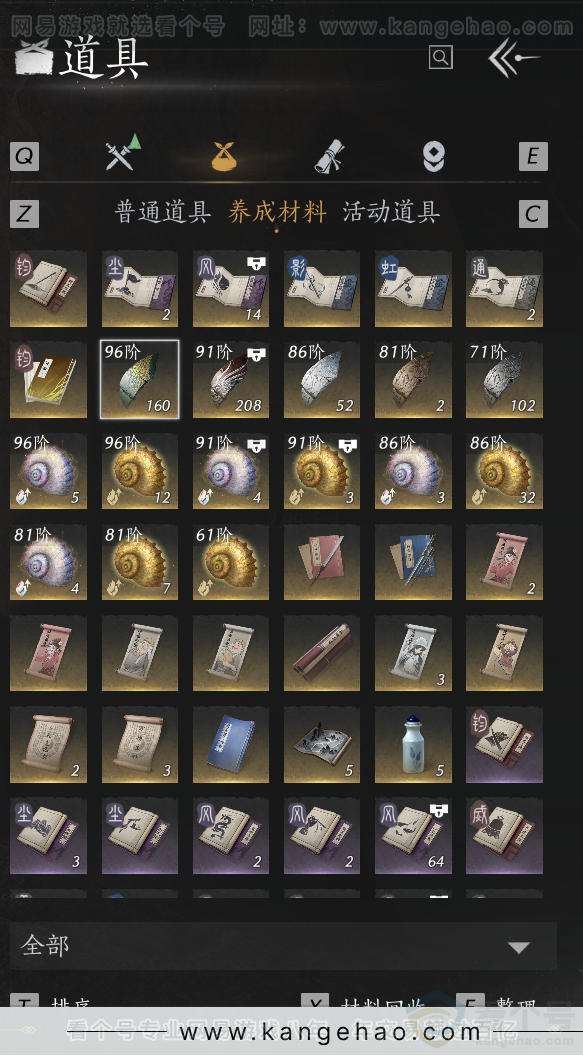Switch to 活动道具 tab
Image resolution: width=583 pixels, height=1056 pixels.
[x=391, y=212]
